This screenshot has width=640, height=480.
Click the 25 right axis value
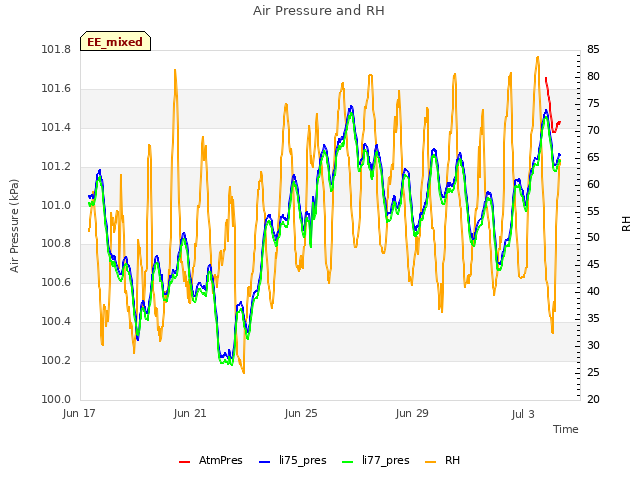(593, 372)
